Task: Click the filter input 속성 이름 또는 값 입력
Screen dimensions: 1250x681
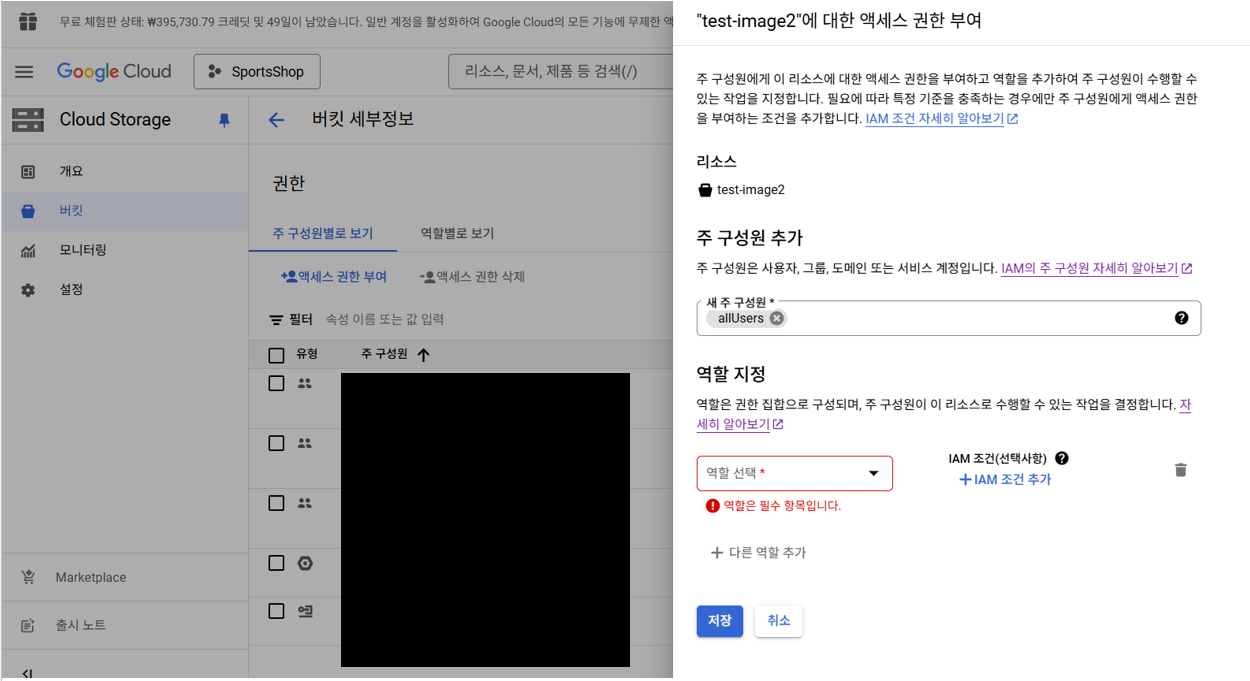Action: pos(385,320)
